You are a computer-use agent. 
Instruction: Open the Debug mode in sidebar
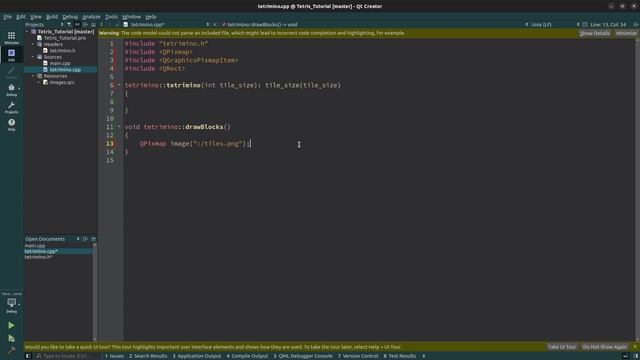tap(11, 90)
